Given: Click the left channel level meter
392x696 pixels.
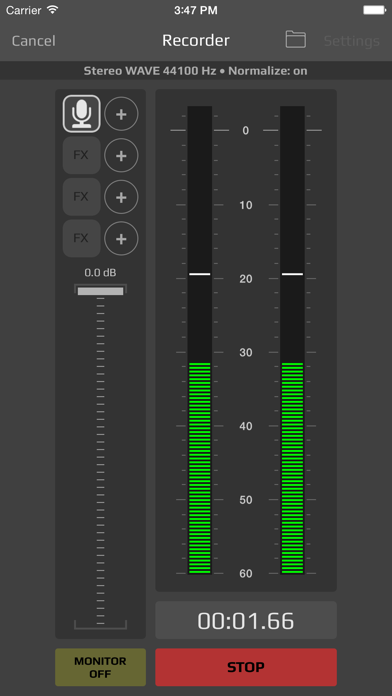Looking at the screenshot, I should pyautogui.click(x=199, y=340).
